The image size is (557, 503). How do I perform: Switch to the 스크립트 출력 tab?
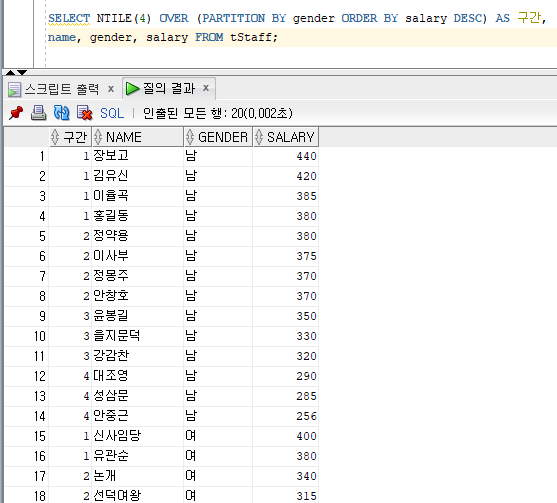[x=62, y=89]
